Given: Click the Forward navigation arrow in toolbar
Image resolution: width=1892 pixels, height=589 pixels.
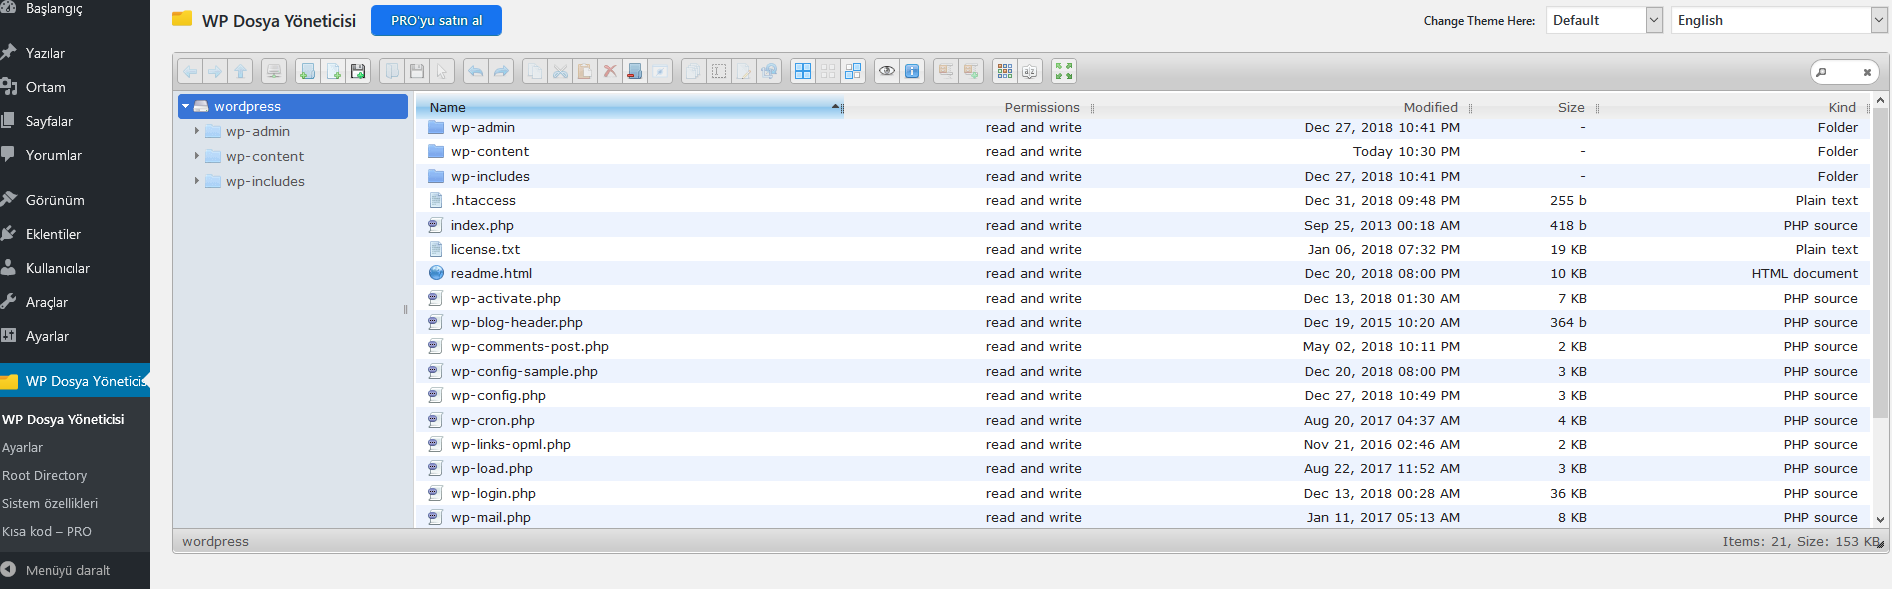Looking at the screenshot, I should pyautogui.click(x=215, y=71).
